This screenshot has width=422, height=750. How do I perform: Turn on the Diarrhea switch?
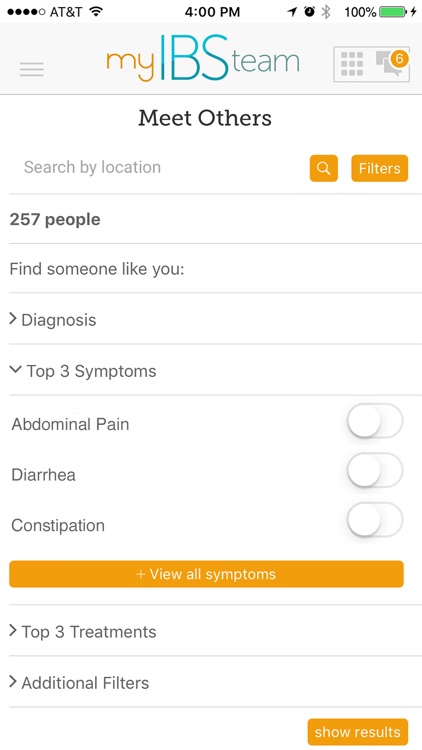(x=375, y=471)
